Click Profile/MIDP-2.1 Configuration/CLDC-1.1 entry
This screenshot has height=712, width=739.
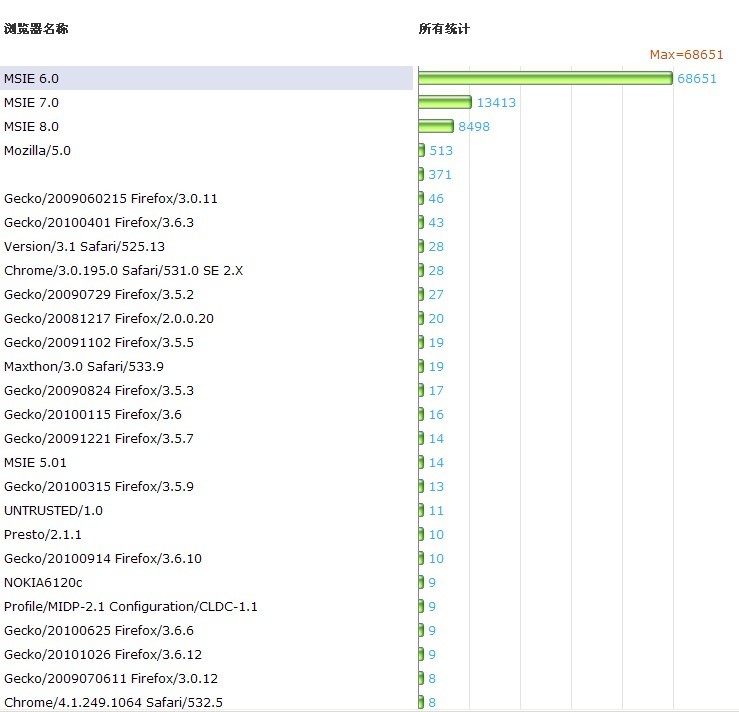pos(131,607)
